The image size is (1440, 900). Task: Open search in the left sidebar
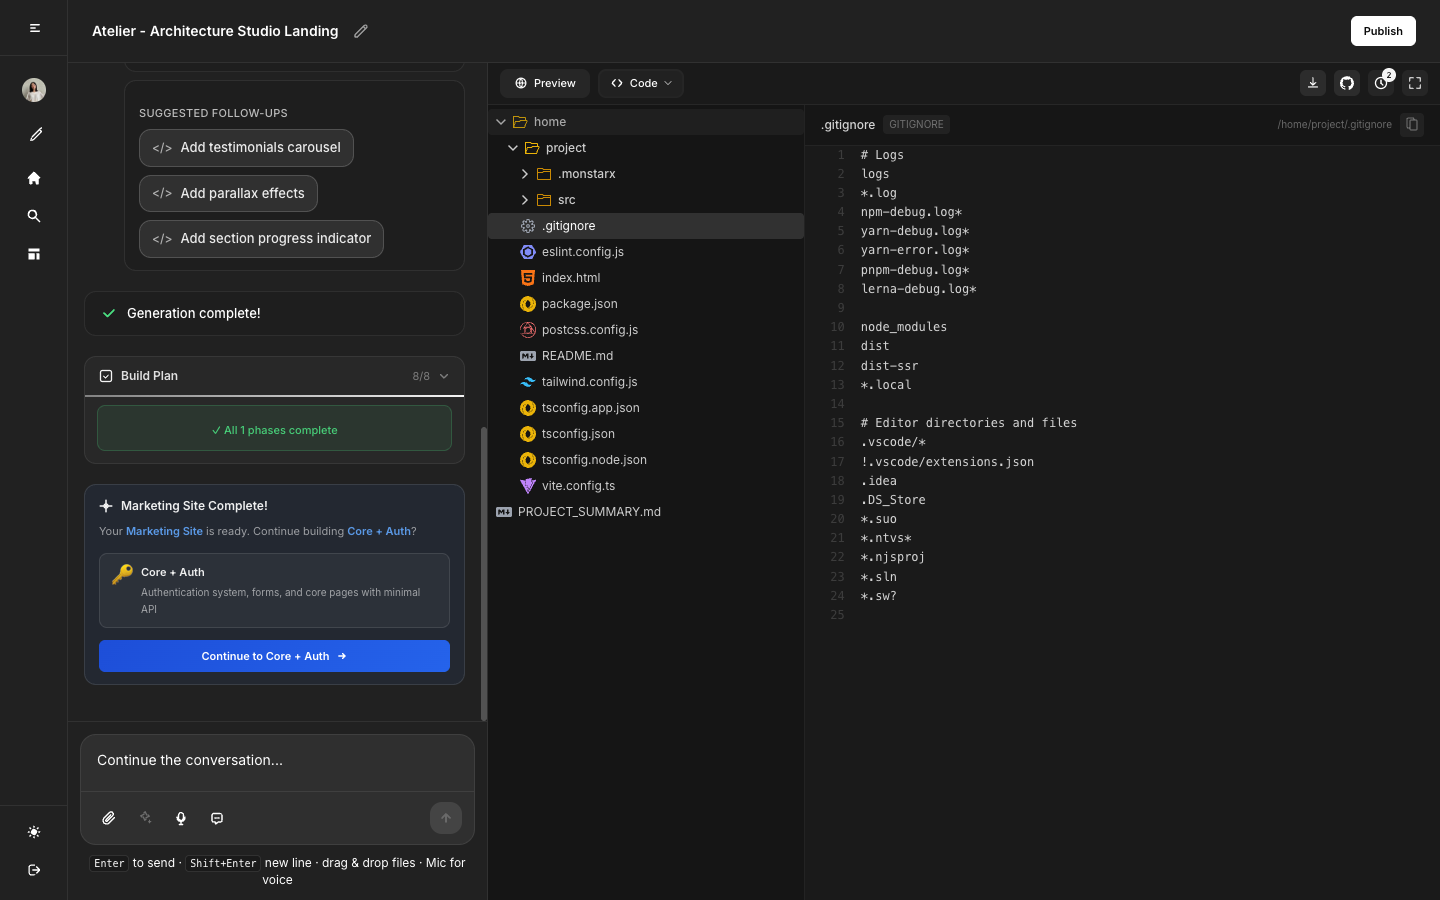click(33, 216)
